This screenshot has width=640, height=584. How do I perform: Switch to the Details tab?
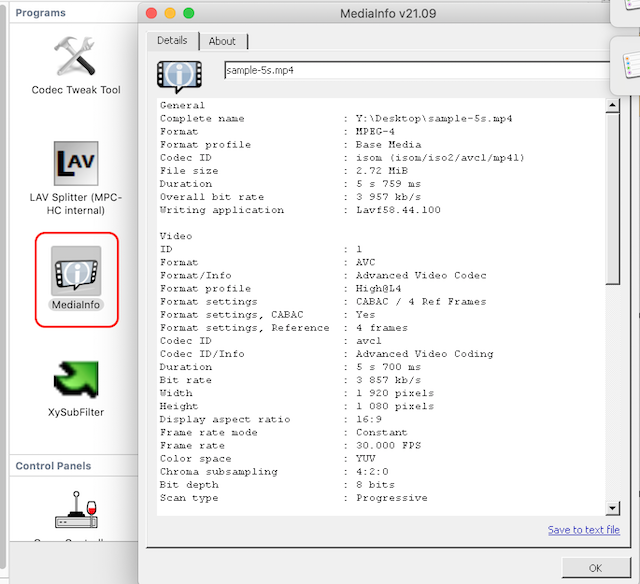[x=172, y=40]
